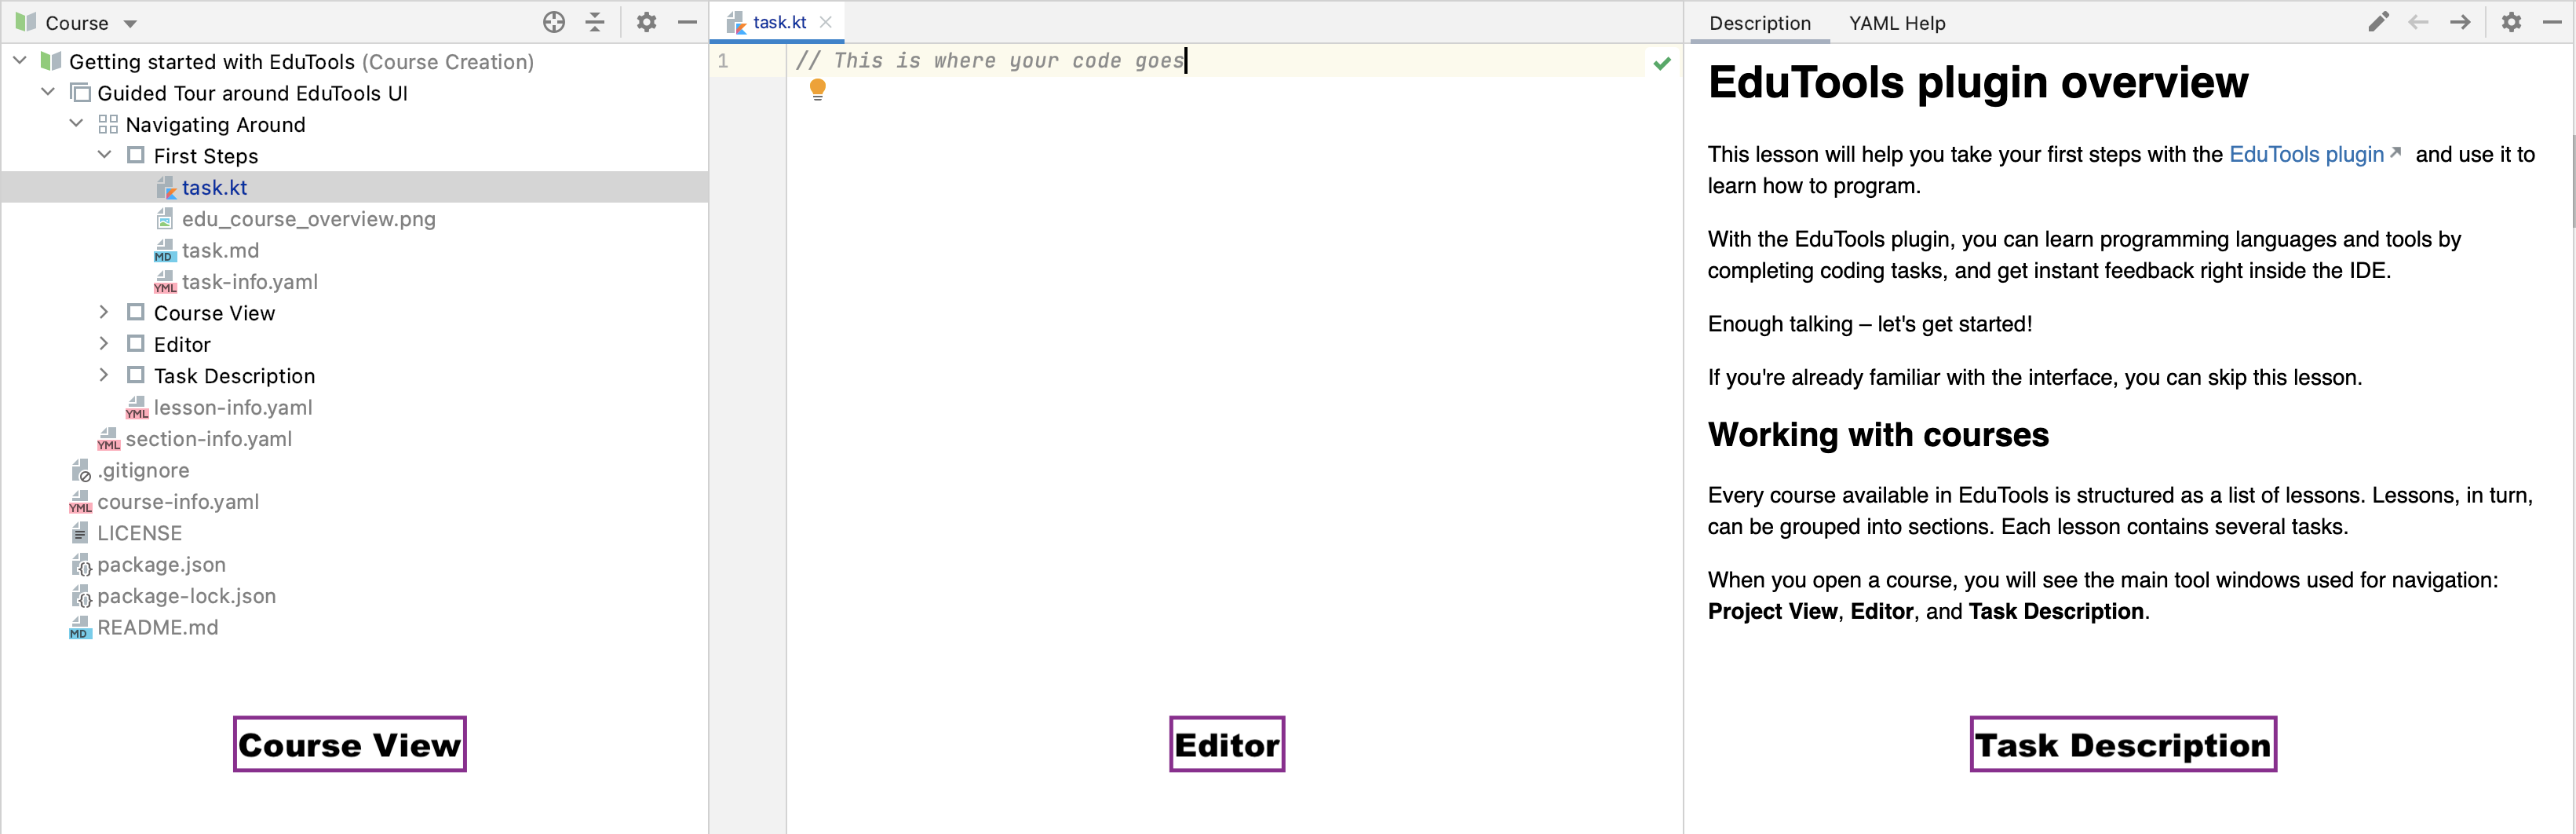Select section-info.yaml file

pyautogui.click(x=208, y=438)
